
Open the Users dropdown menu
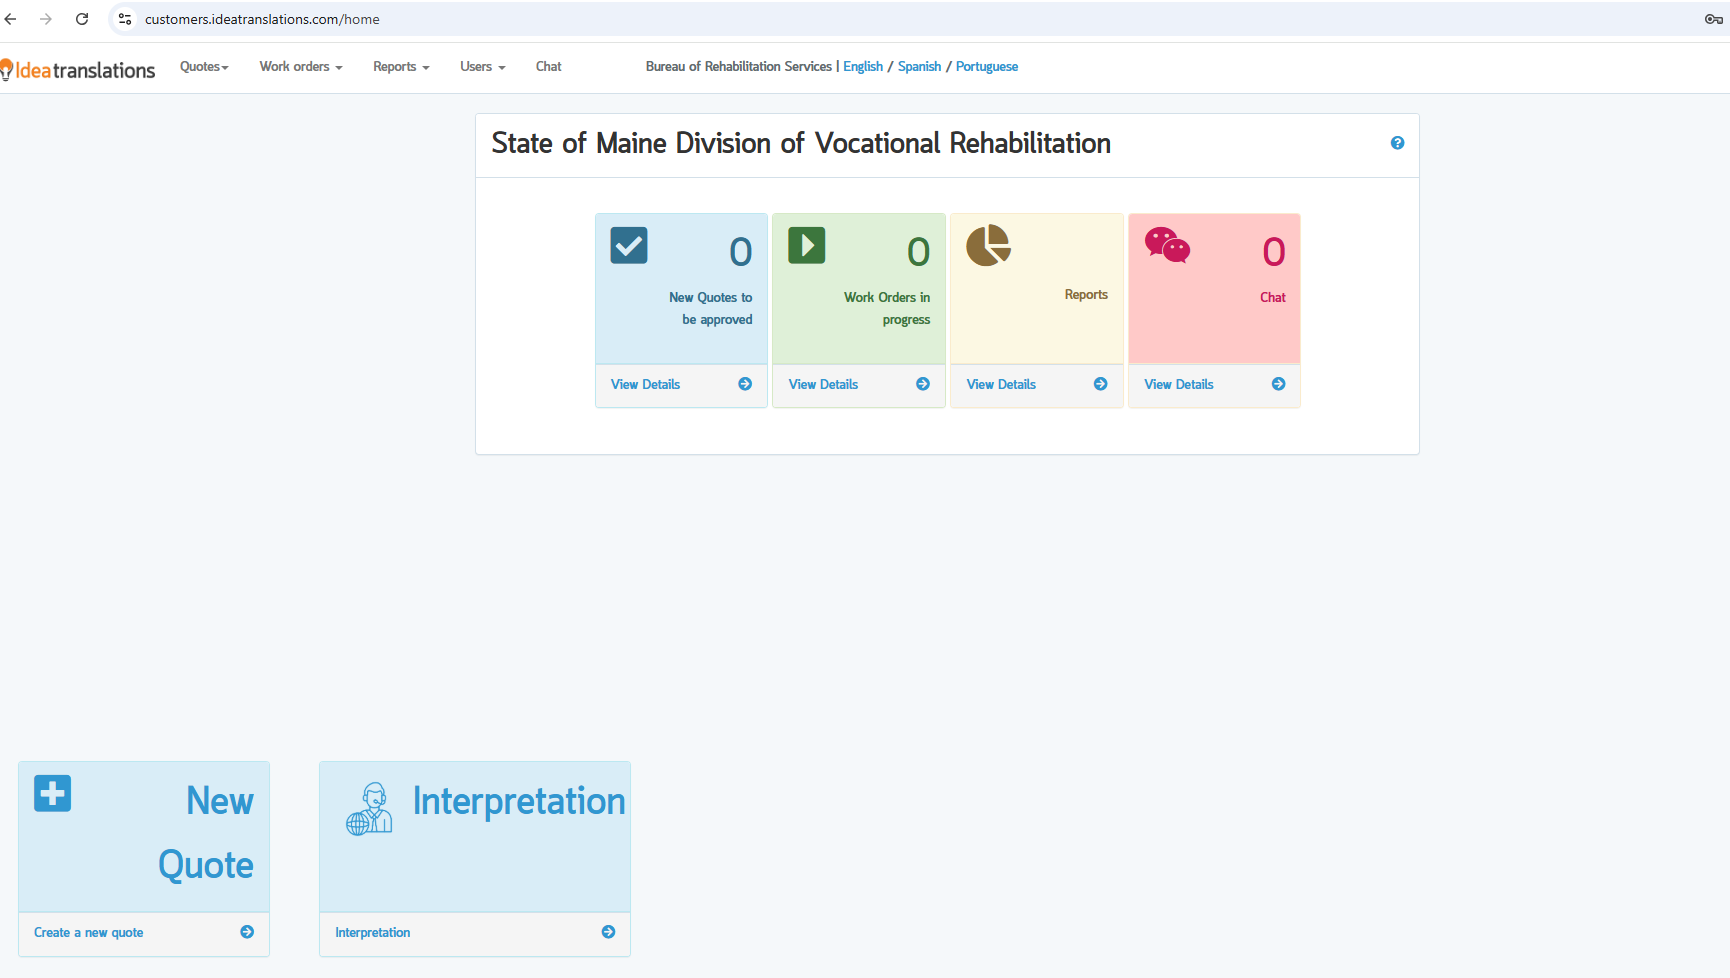click(482, 67)
